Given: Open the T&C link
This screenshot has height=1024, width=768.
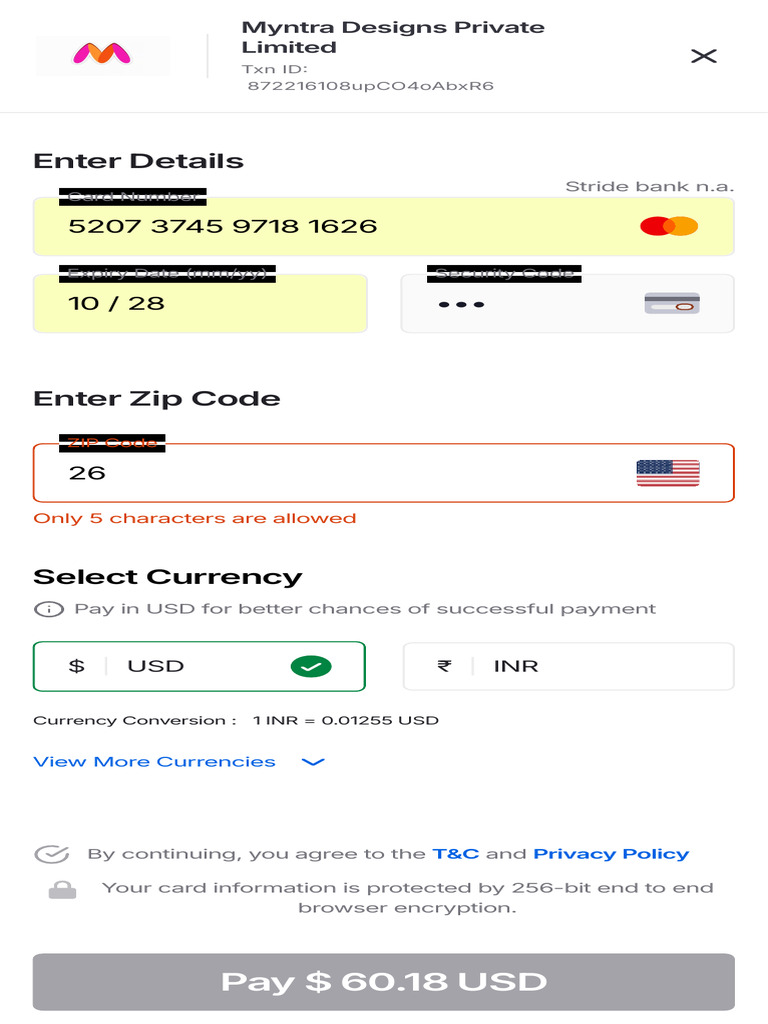Looking at the screenshot, I should 455,854.
